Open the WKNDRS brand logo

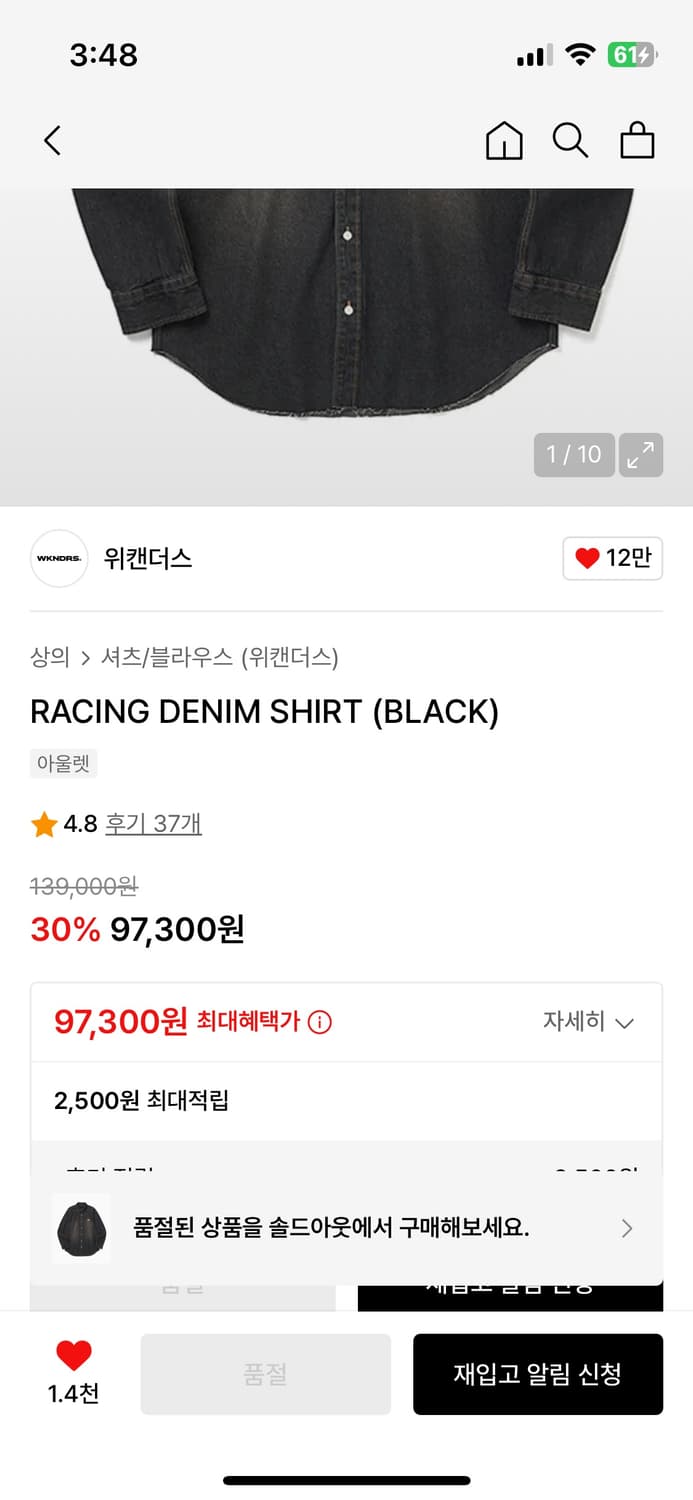click(58, 559)
